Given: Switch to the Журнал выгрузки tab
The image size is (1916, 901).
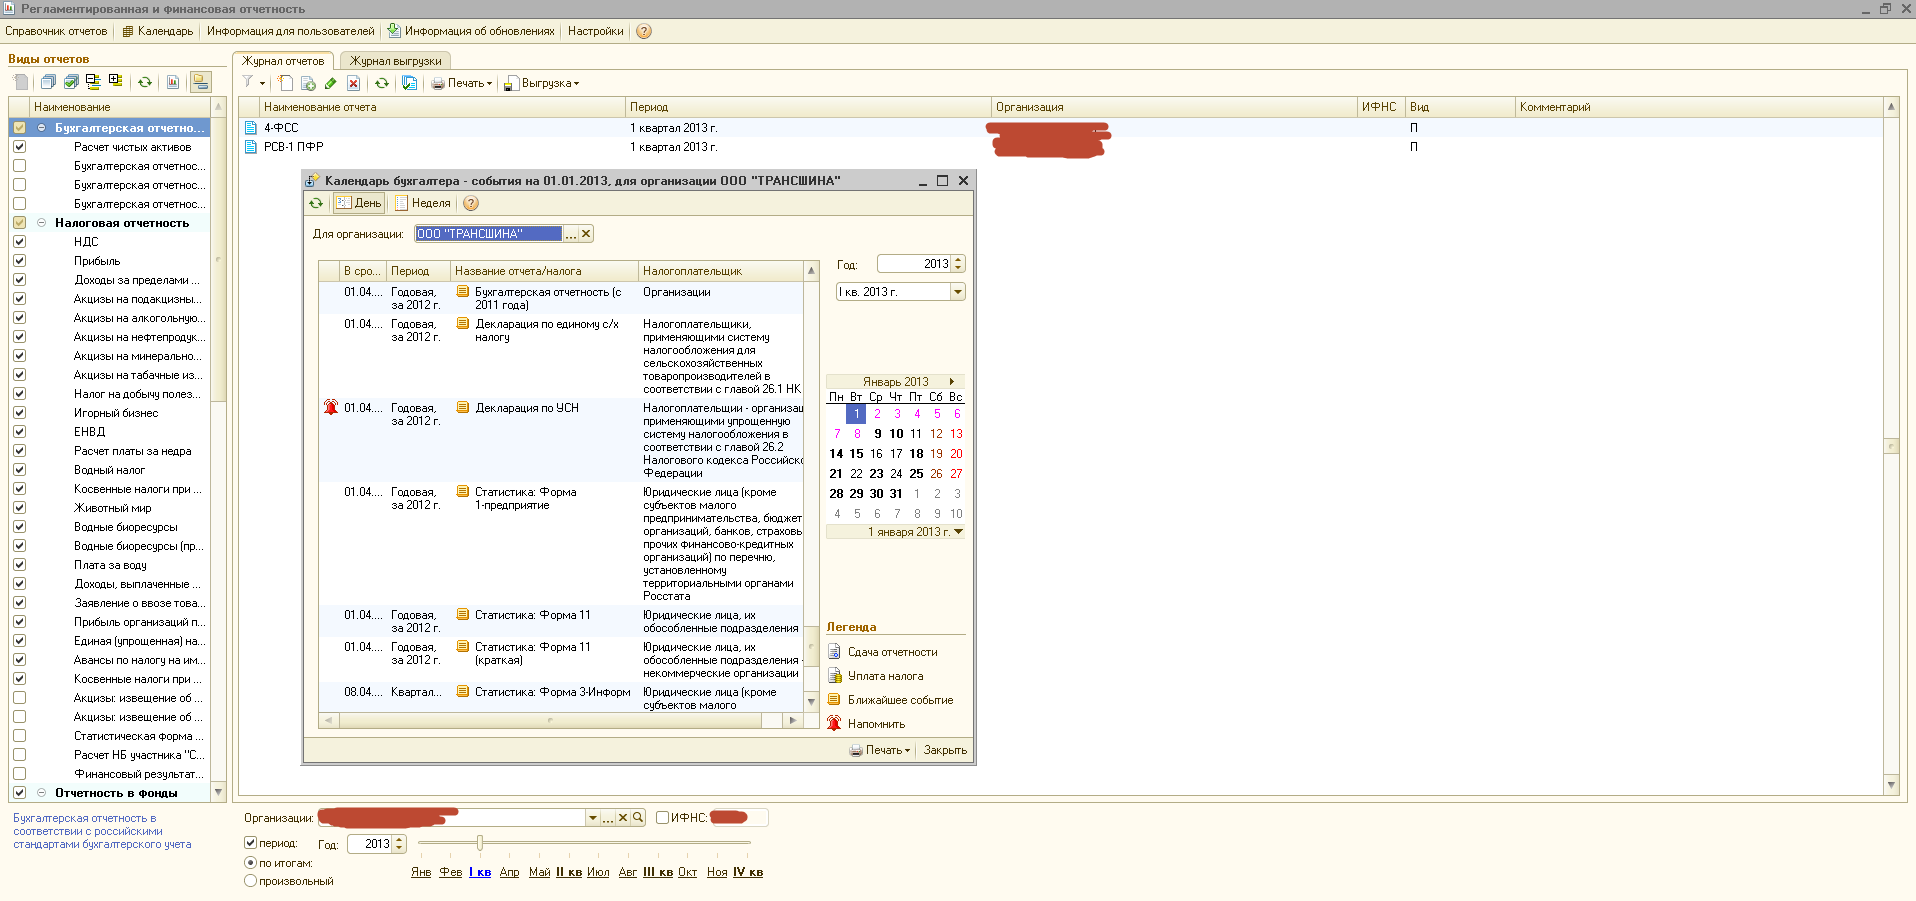Looking at the screenshot, I should coord(396,61).
